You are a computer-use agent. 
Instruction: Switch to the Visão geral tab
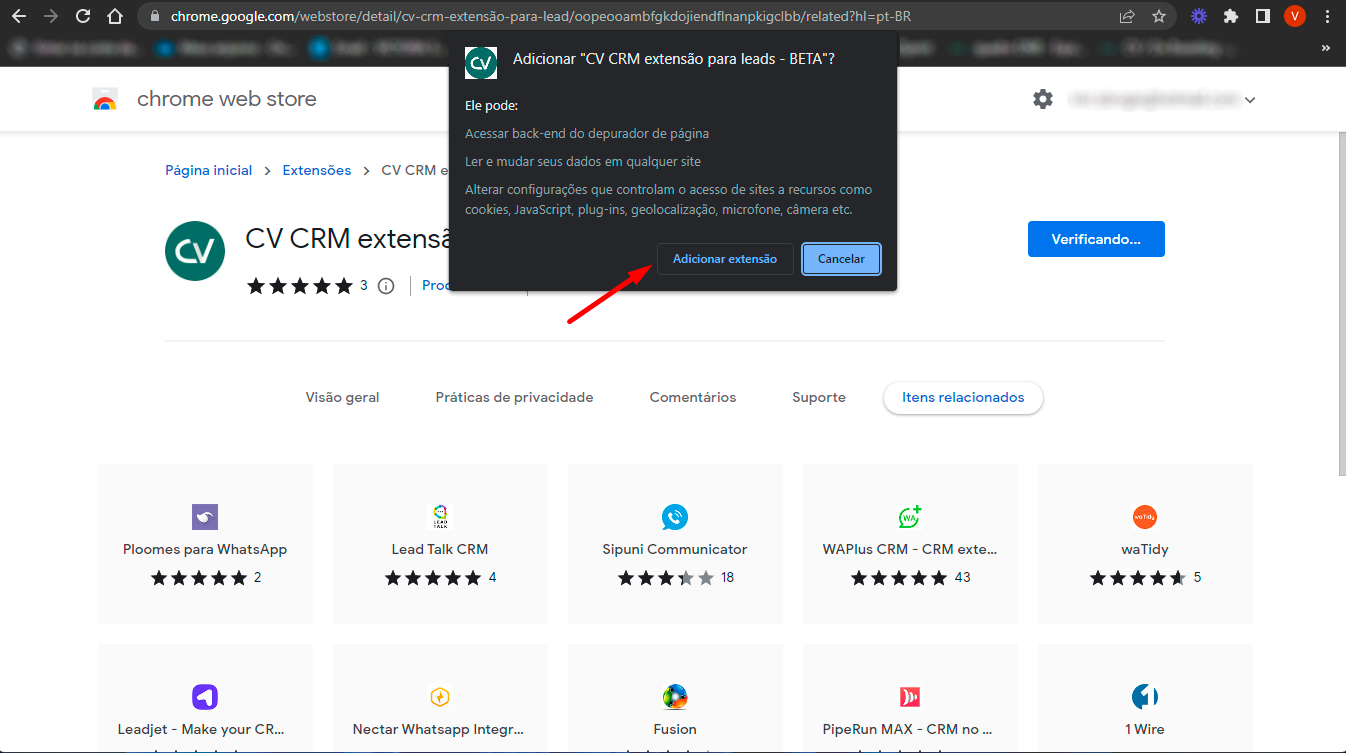click(343, 397)
